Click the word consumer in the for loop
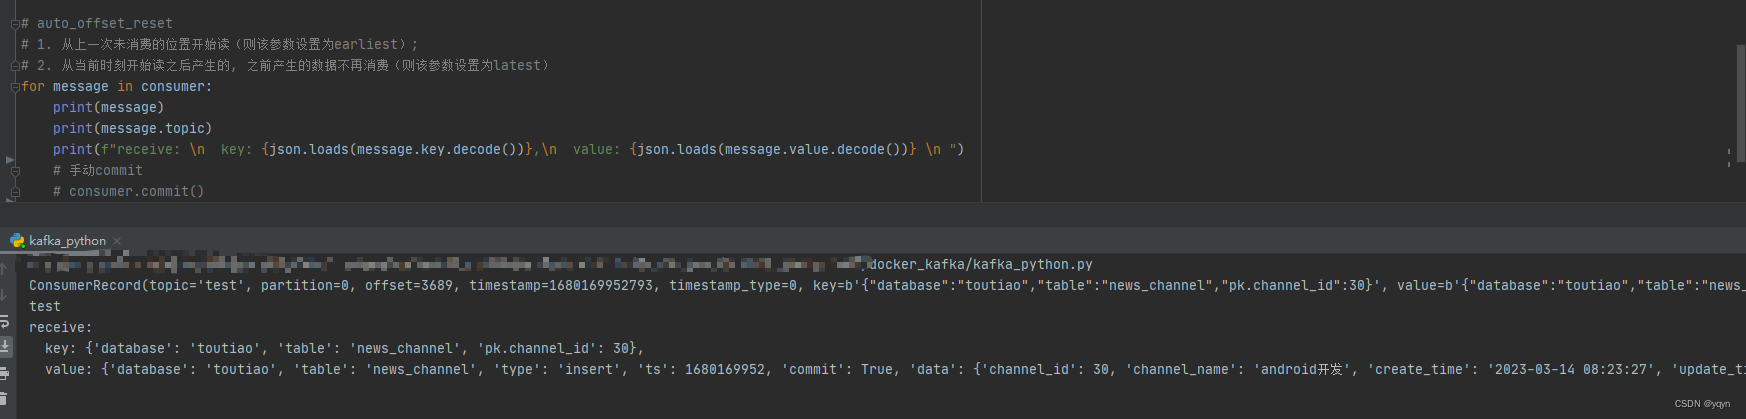This screenshot has height=419, width=1746. click(172, 87)
